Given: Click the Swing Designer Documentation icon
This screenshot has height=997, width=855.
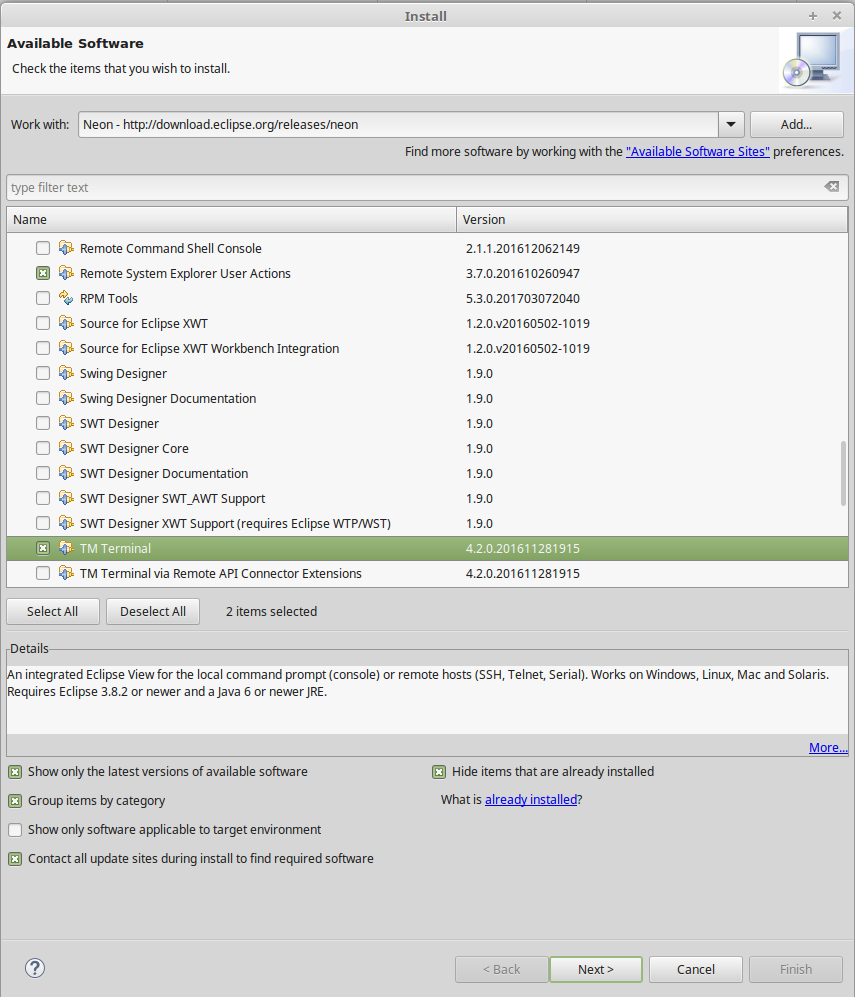Looking at the screenshot, I should pos(66,398).
